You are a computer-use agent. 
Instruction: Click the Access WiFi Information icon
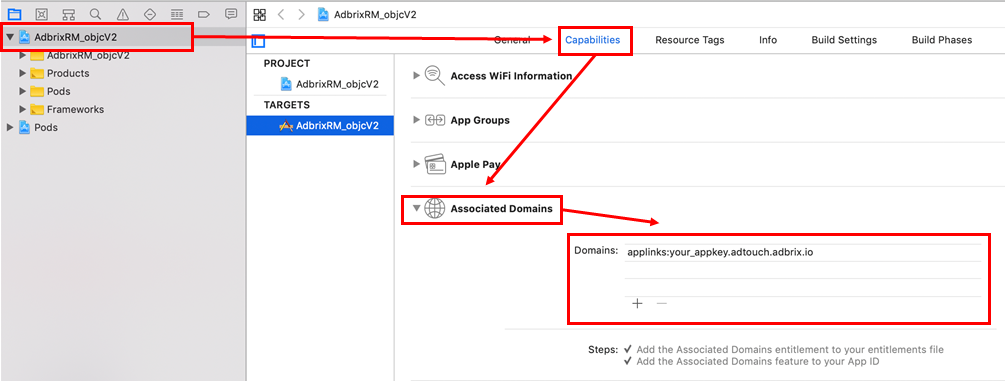435,76
